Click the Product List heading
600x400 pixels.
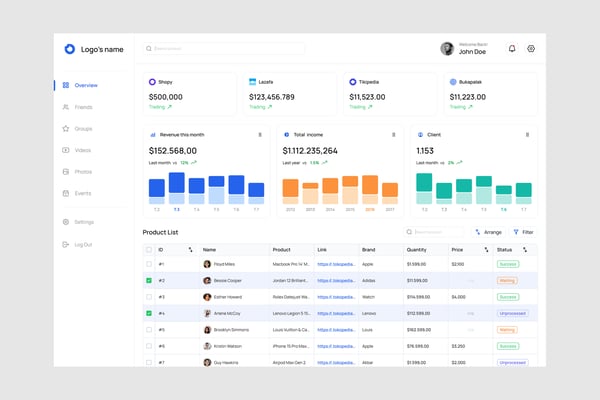[x=160, y=232]
